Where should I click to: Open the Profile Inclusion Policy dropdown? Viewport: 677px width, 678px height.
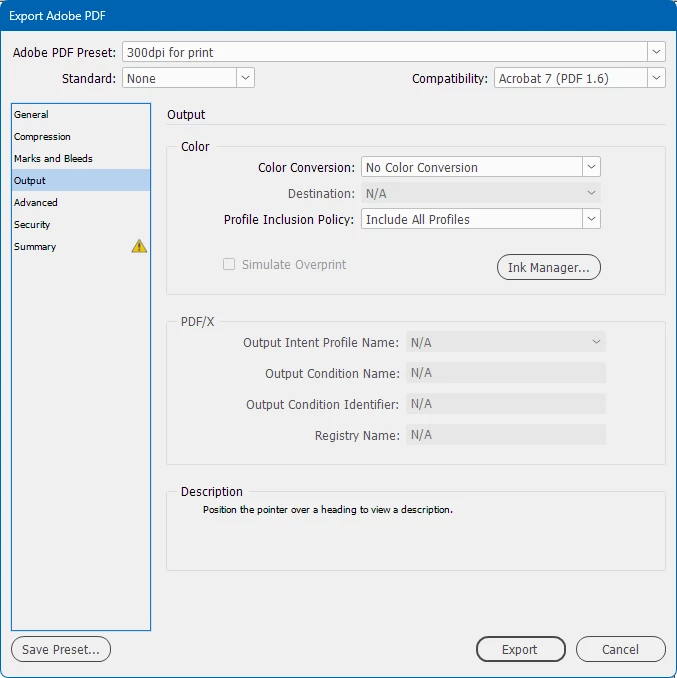pyautogui.click(x=481, y=219)
